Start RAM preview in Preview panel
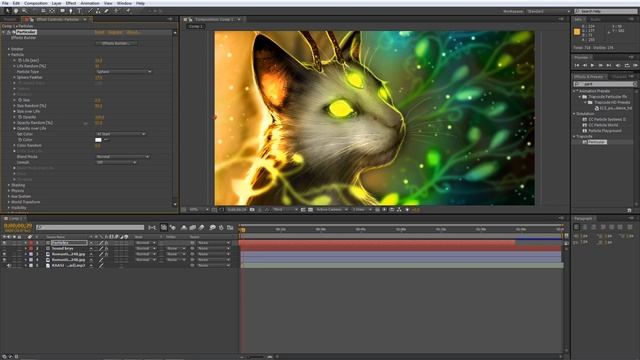 [636, 65]
